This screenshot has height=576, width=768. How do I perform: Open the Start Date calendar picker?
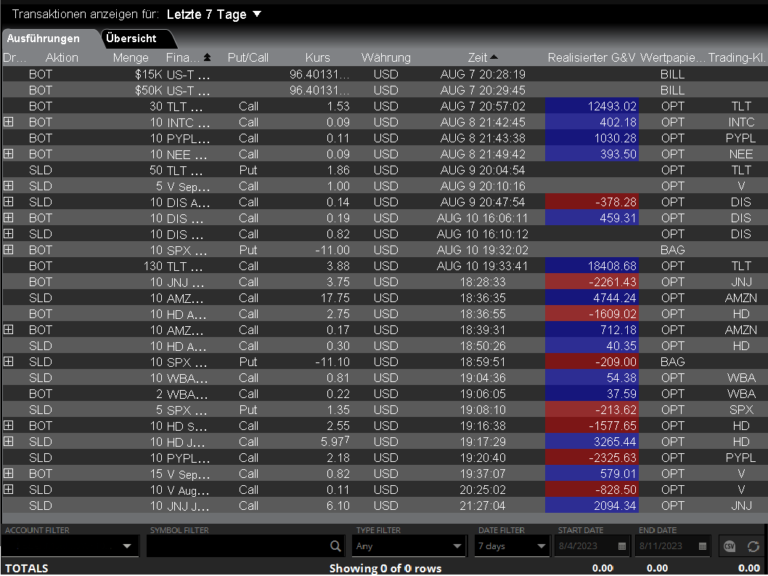[623, 546]
